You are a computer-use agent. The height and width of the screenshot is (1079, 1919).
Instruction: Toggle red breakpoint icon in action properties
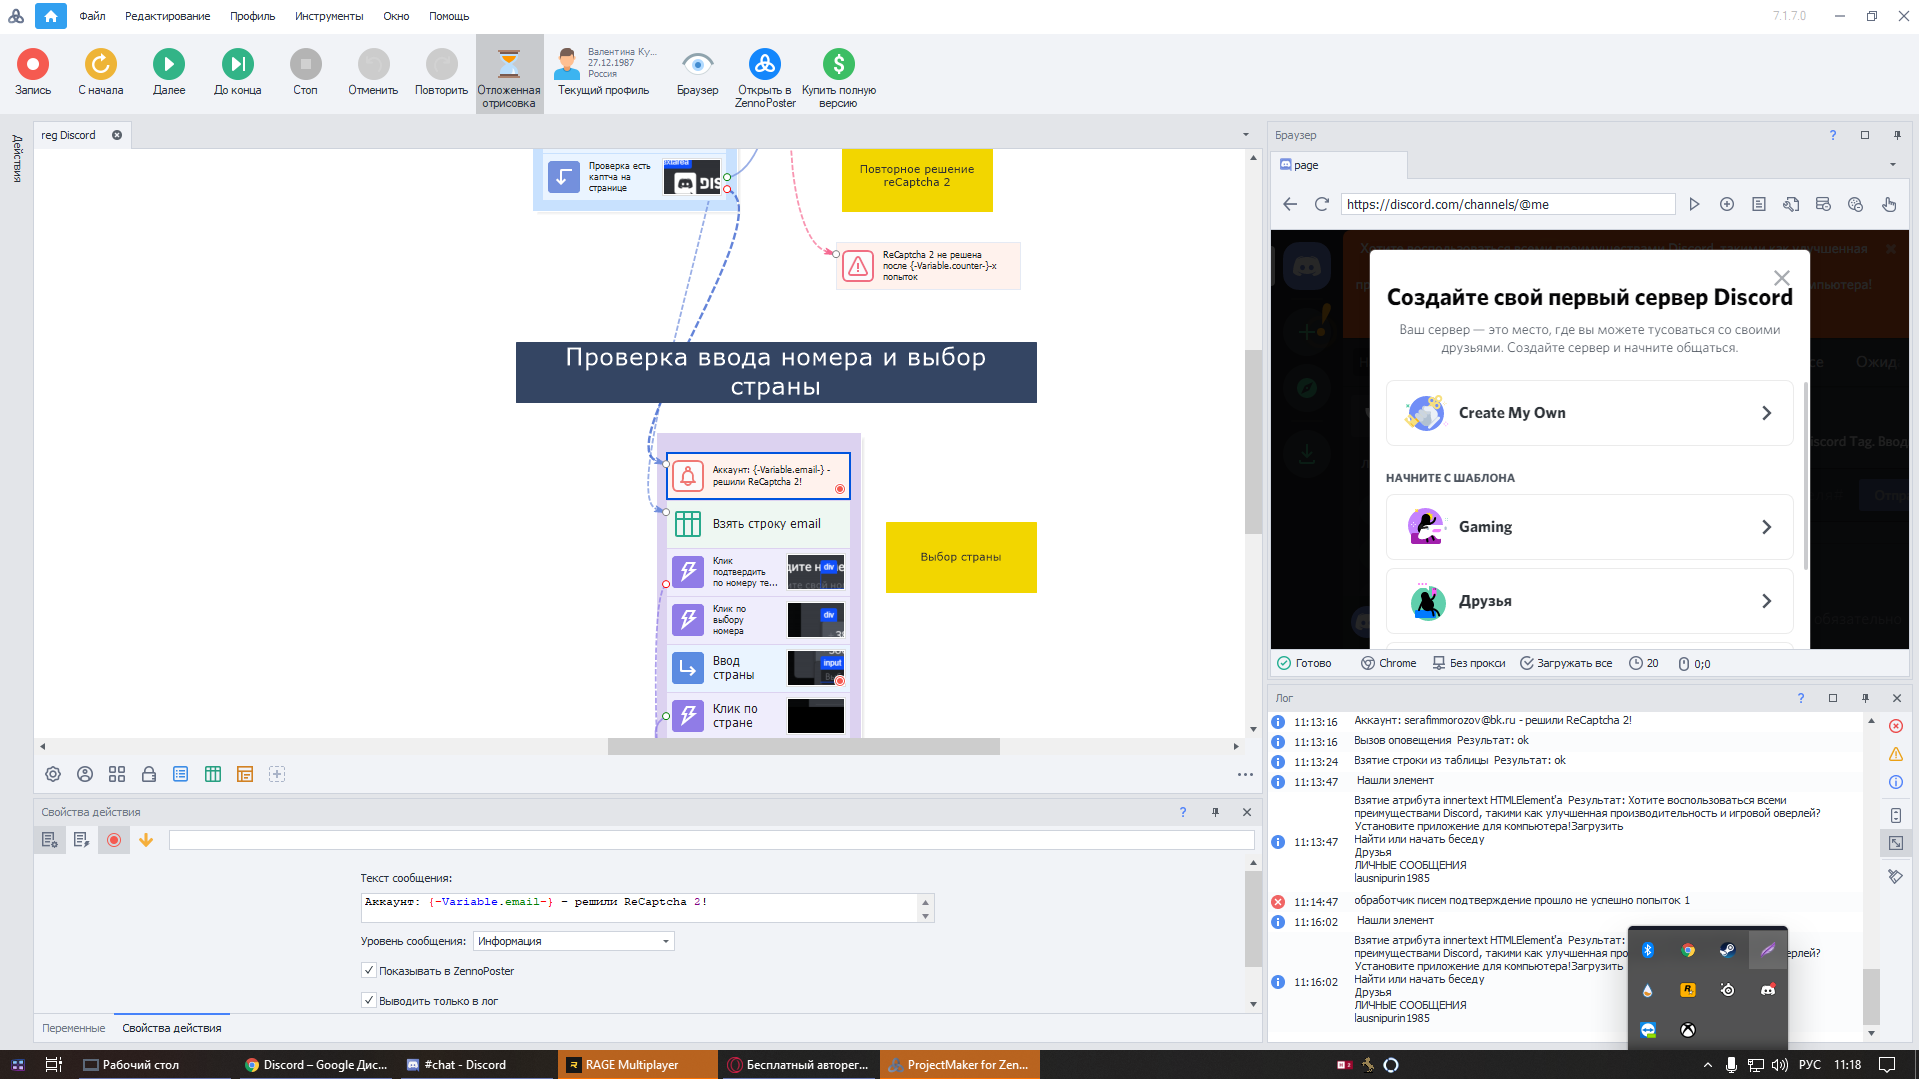(x=114, y=840)
